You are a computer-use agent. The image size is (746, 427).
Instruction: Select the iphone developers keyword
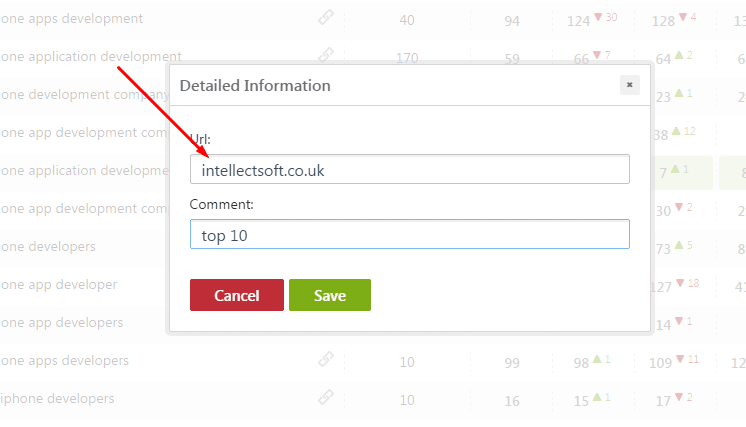(x=57, y=398)
